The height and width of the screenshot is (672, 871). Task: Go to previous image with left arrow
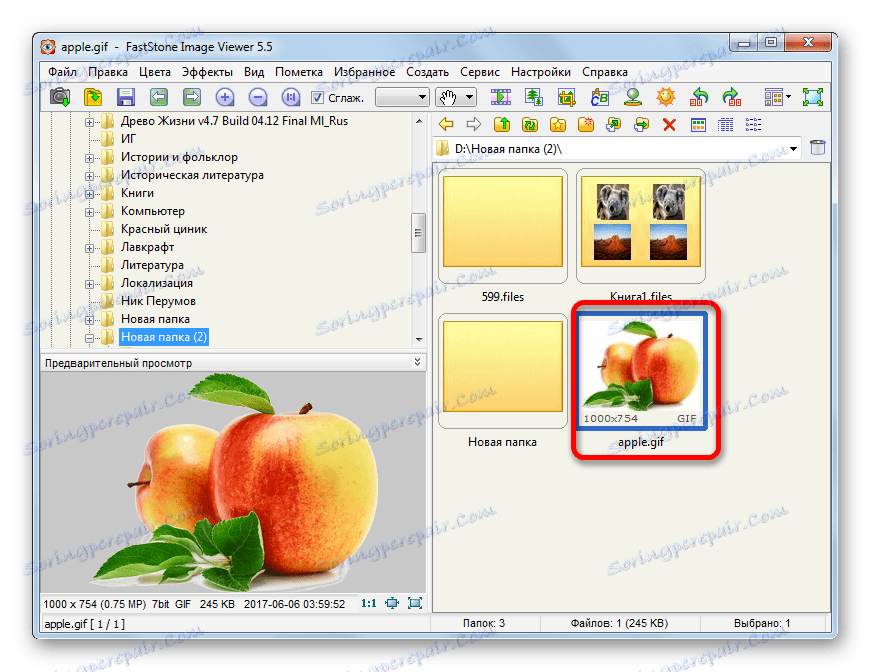159,97
